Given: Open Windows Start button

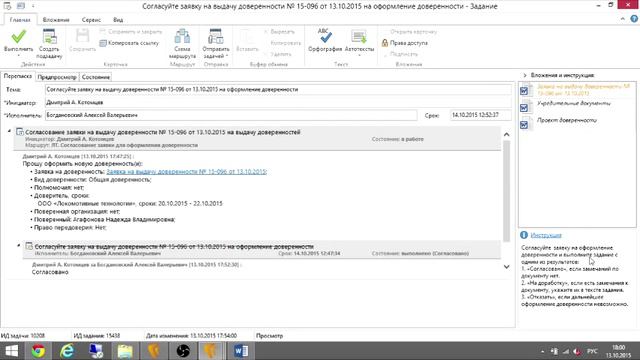Looking at the screenshot, I should point(11,351).
